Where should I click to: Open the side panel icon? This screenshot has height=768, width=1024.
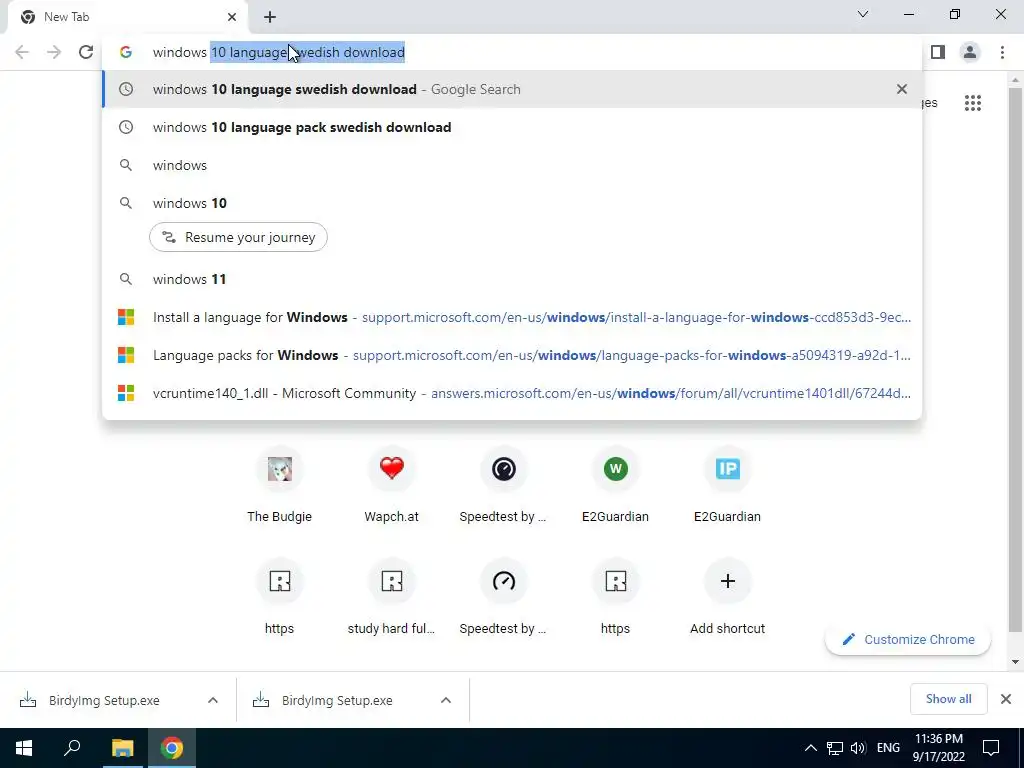click(x=938, y=52)
